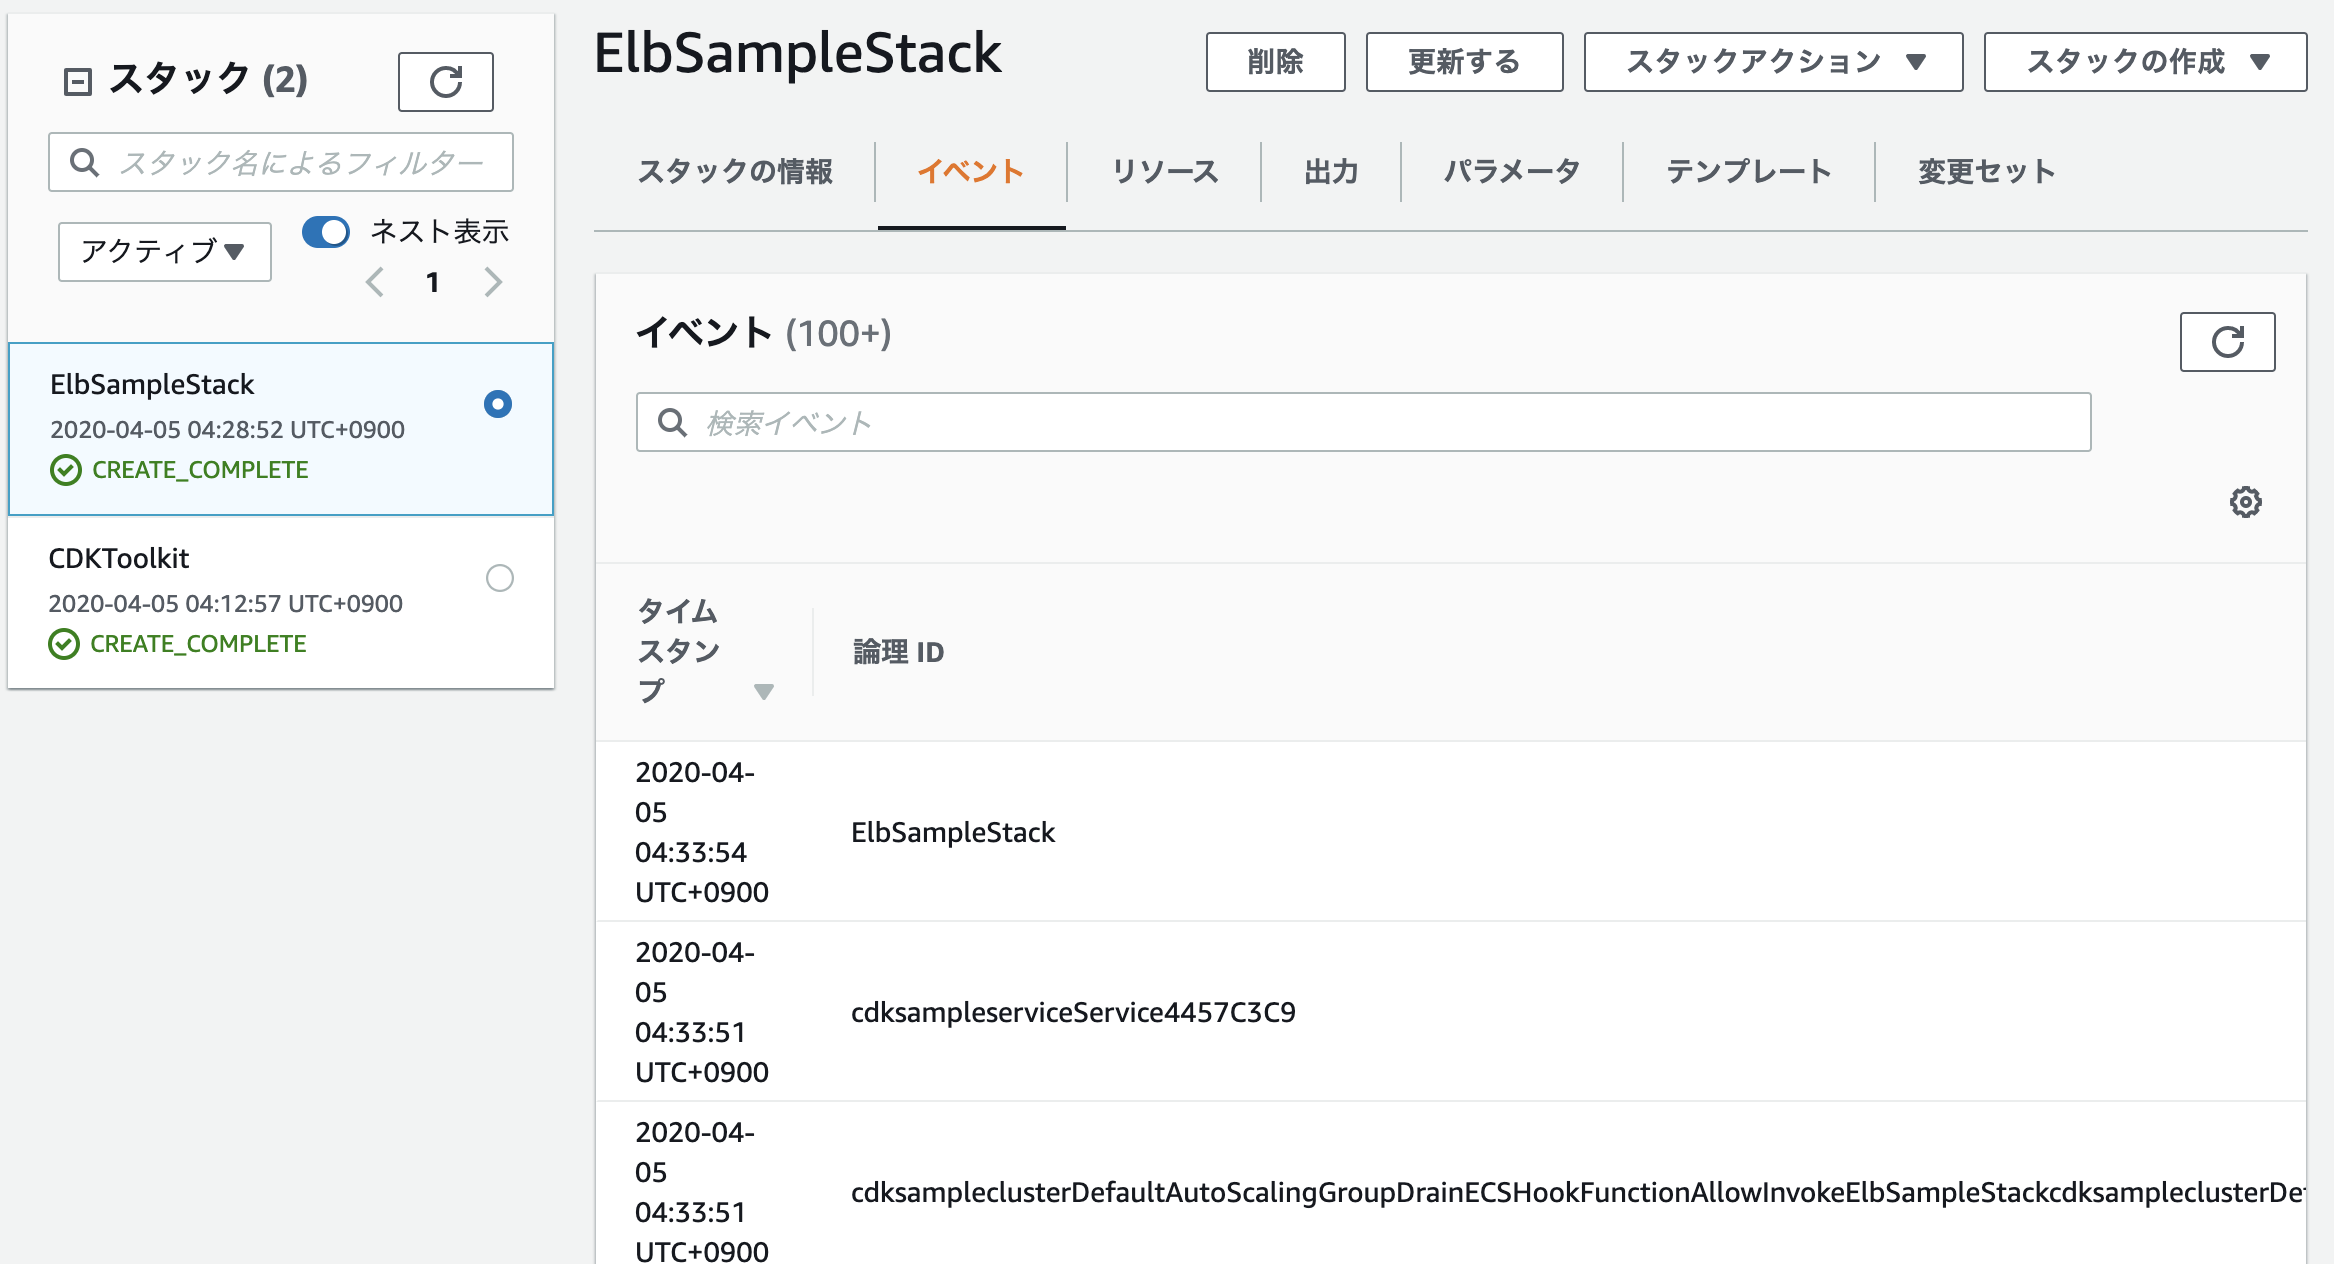
Task: Select the CDKToolkit radio button
Action: [x=500, y=578]
